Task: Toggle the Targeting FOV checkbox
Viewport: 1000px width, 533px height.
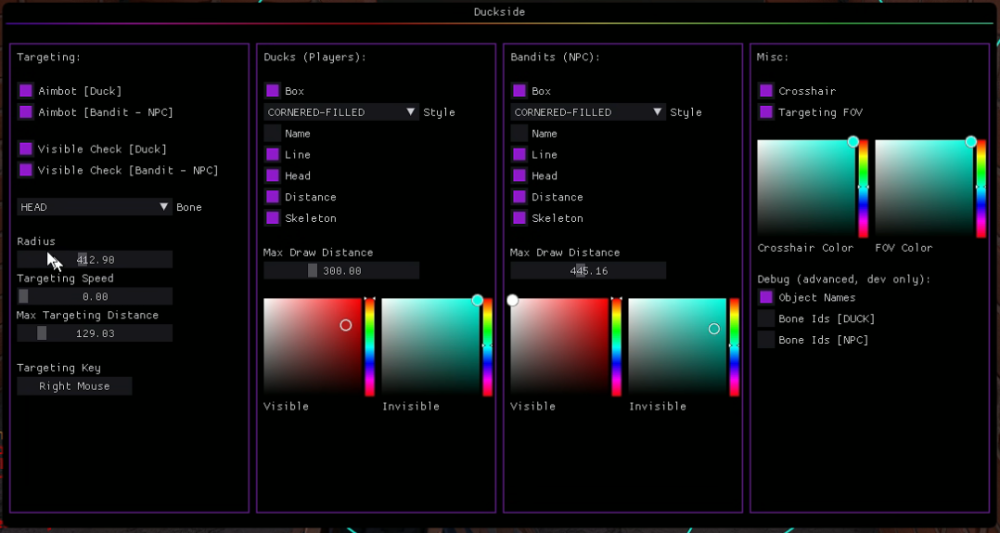Action: [766, 112]
